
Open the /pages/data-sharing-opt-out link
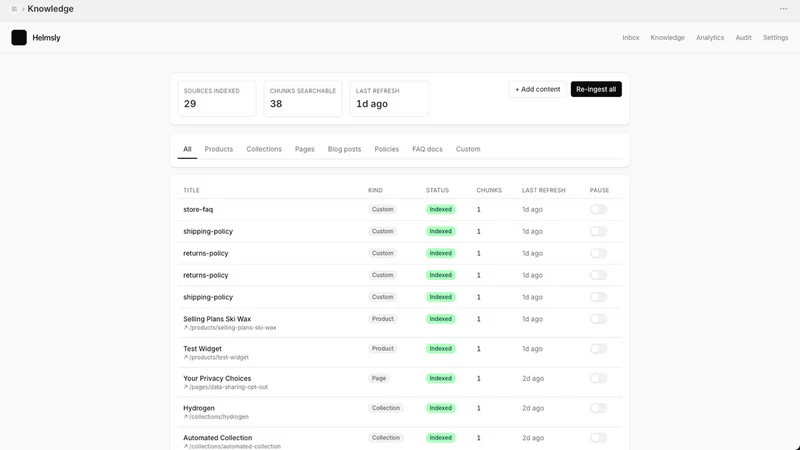[x=226, y=387]
